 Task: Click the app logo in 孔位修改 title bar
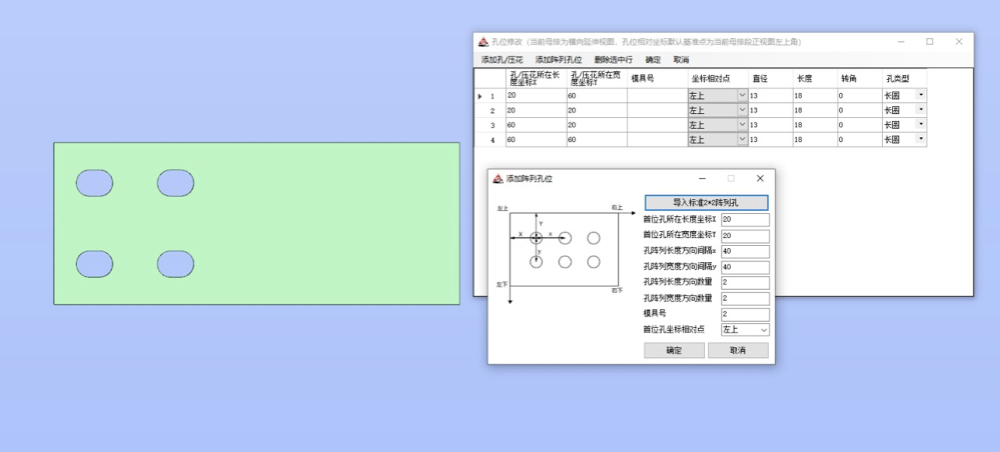482,42
